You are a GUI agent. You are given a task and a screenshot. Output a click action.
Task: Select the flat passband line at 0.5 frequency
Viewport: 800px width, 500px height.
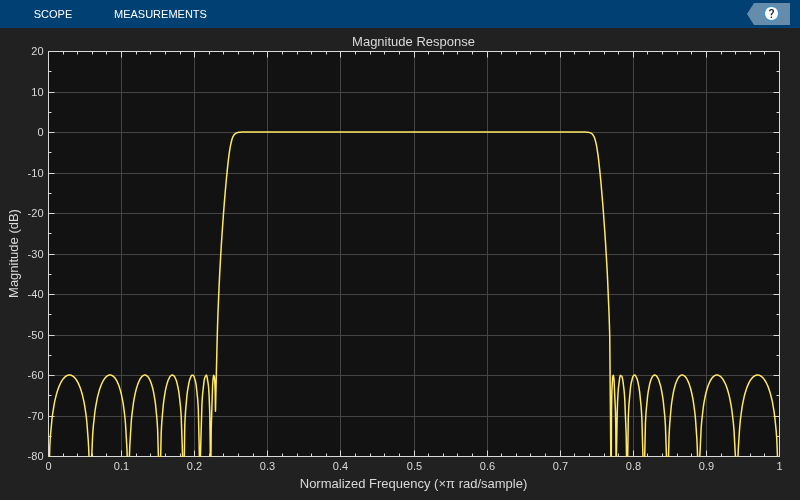point(414,132)
